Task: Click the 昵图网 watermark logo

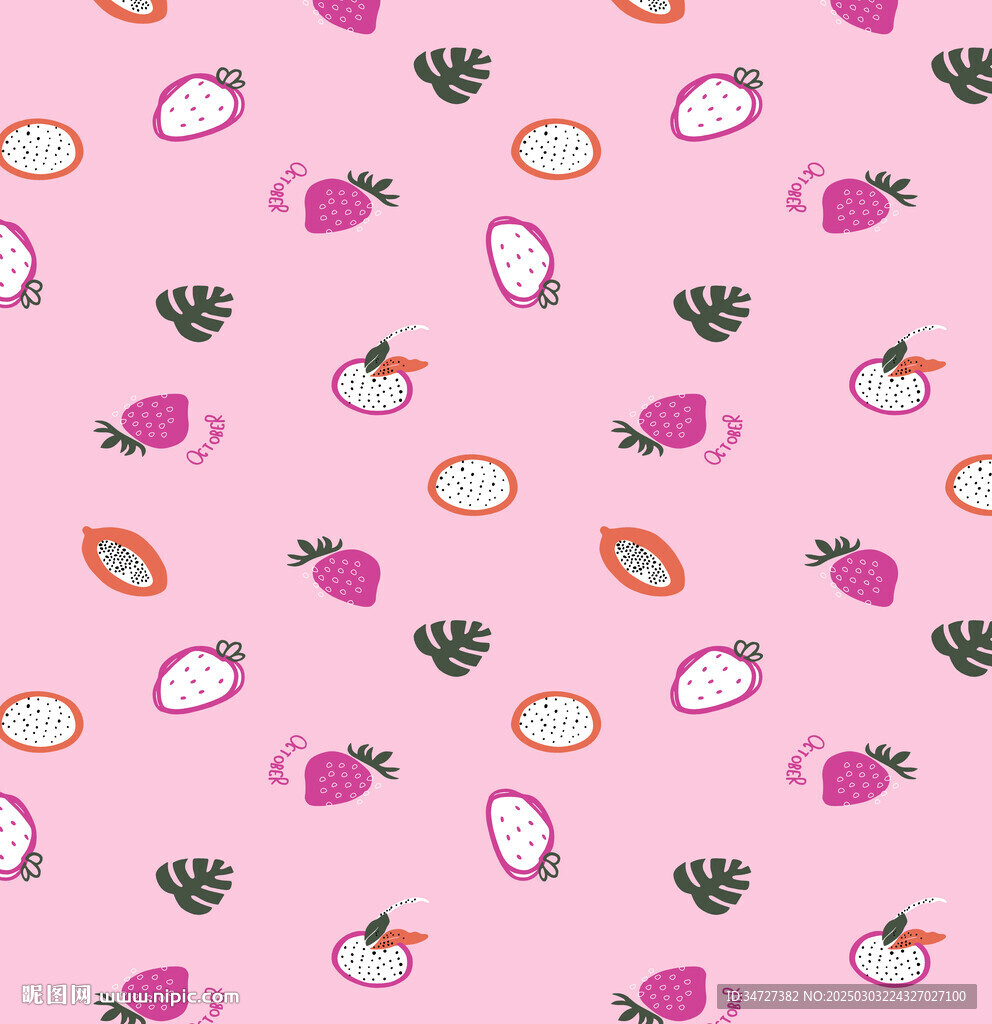Action: tap(57, 995)
